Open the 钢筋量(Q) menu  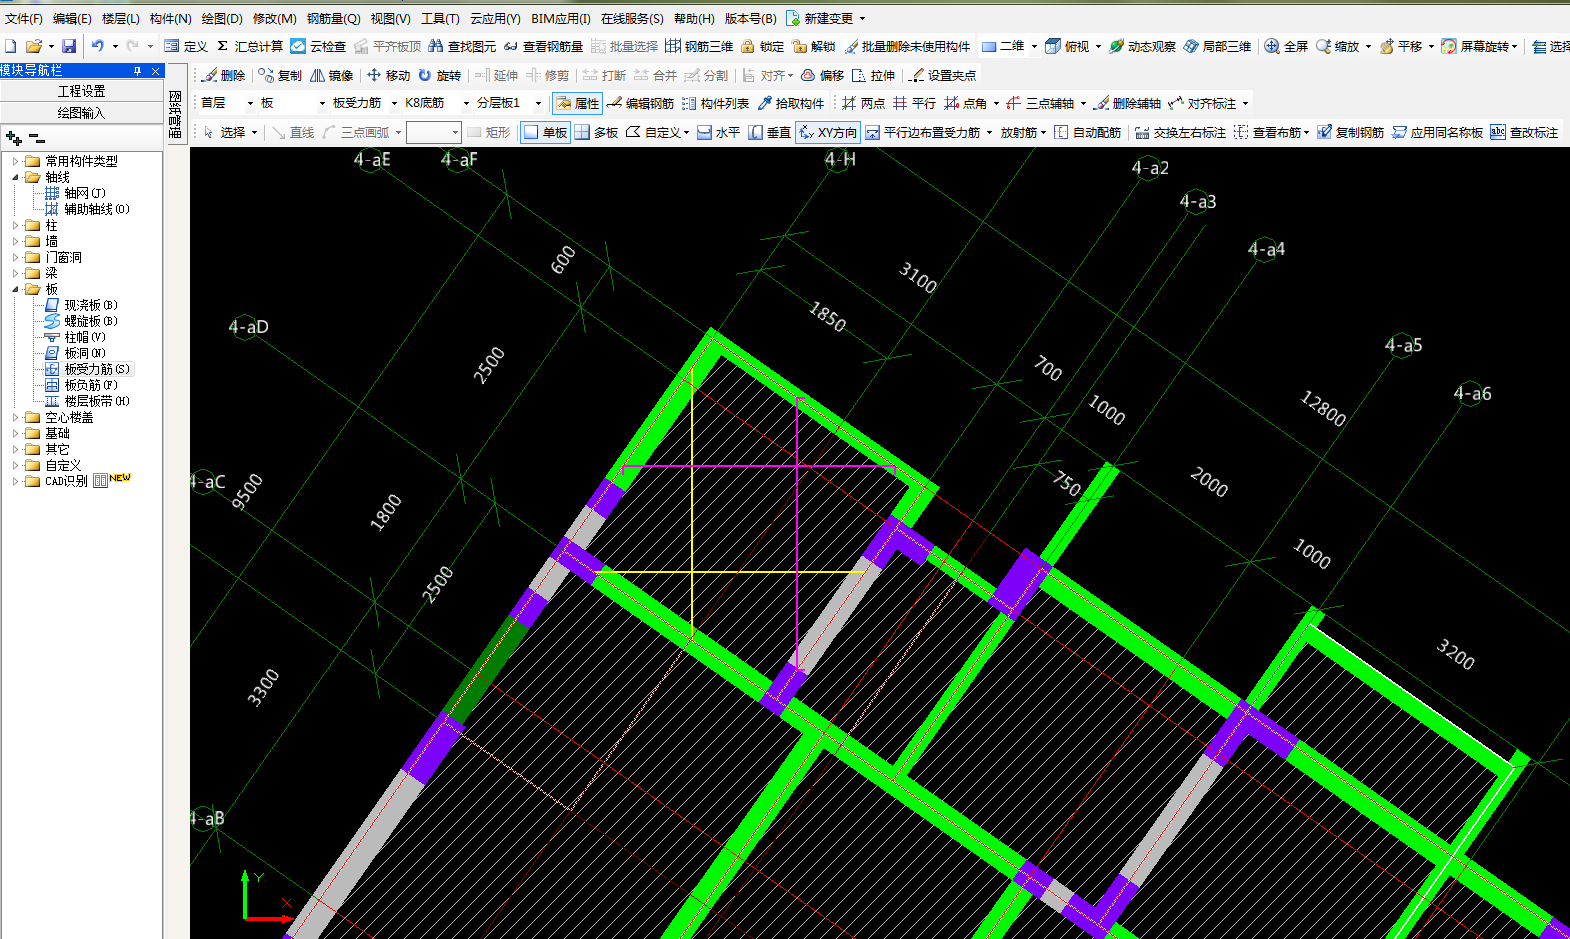(333, 18)
